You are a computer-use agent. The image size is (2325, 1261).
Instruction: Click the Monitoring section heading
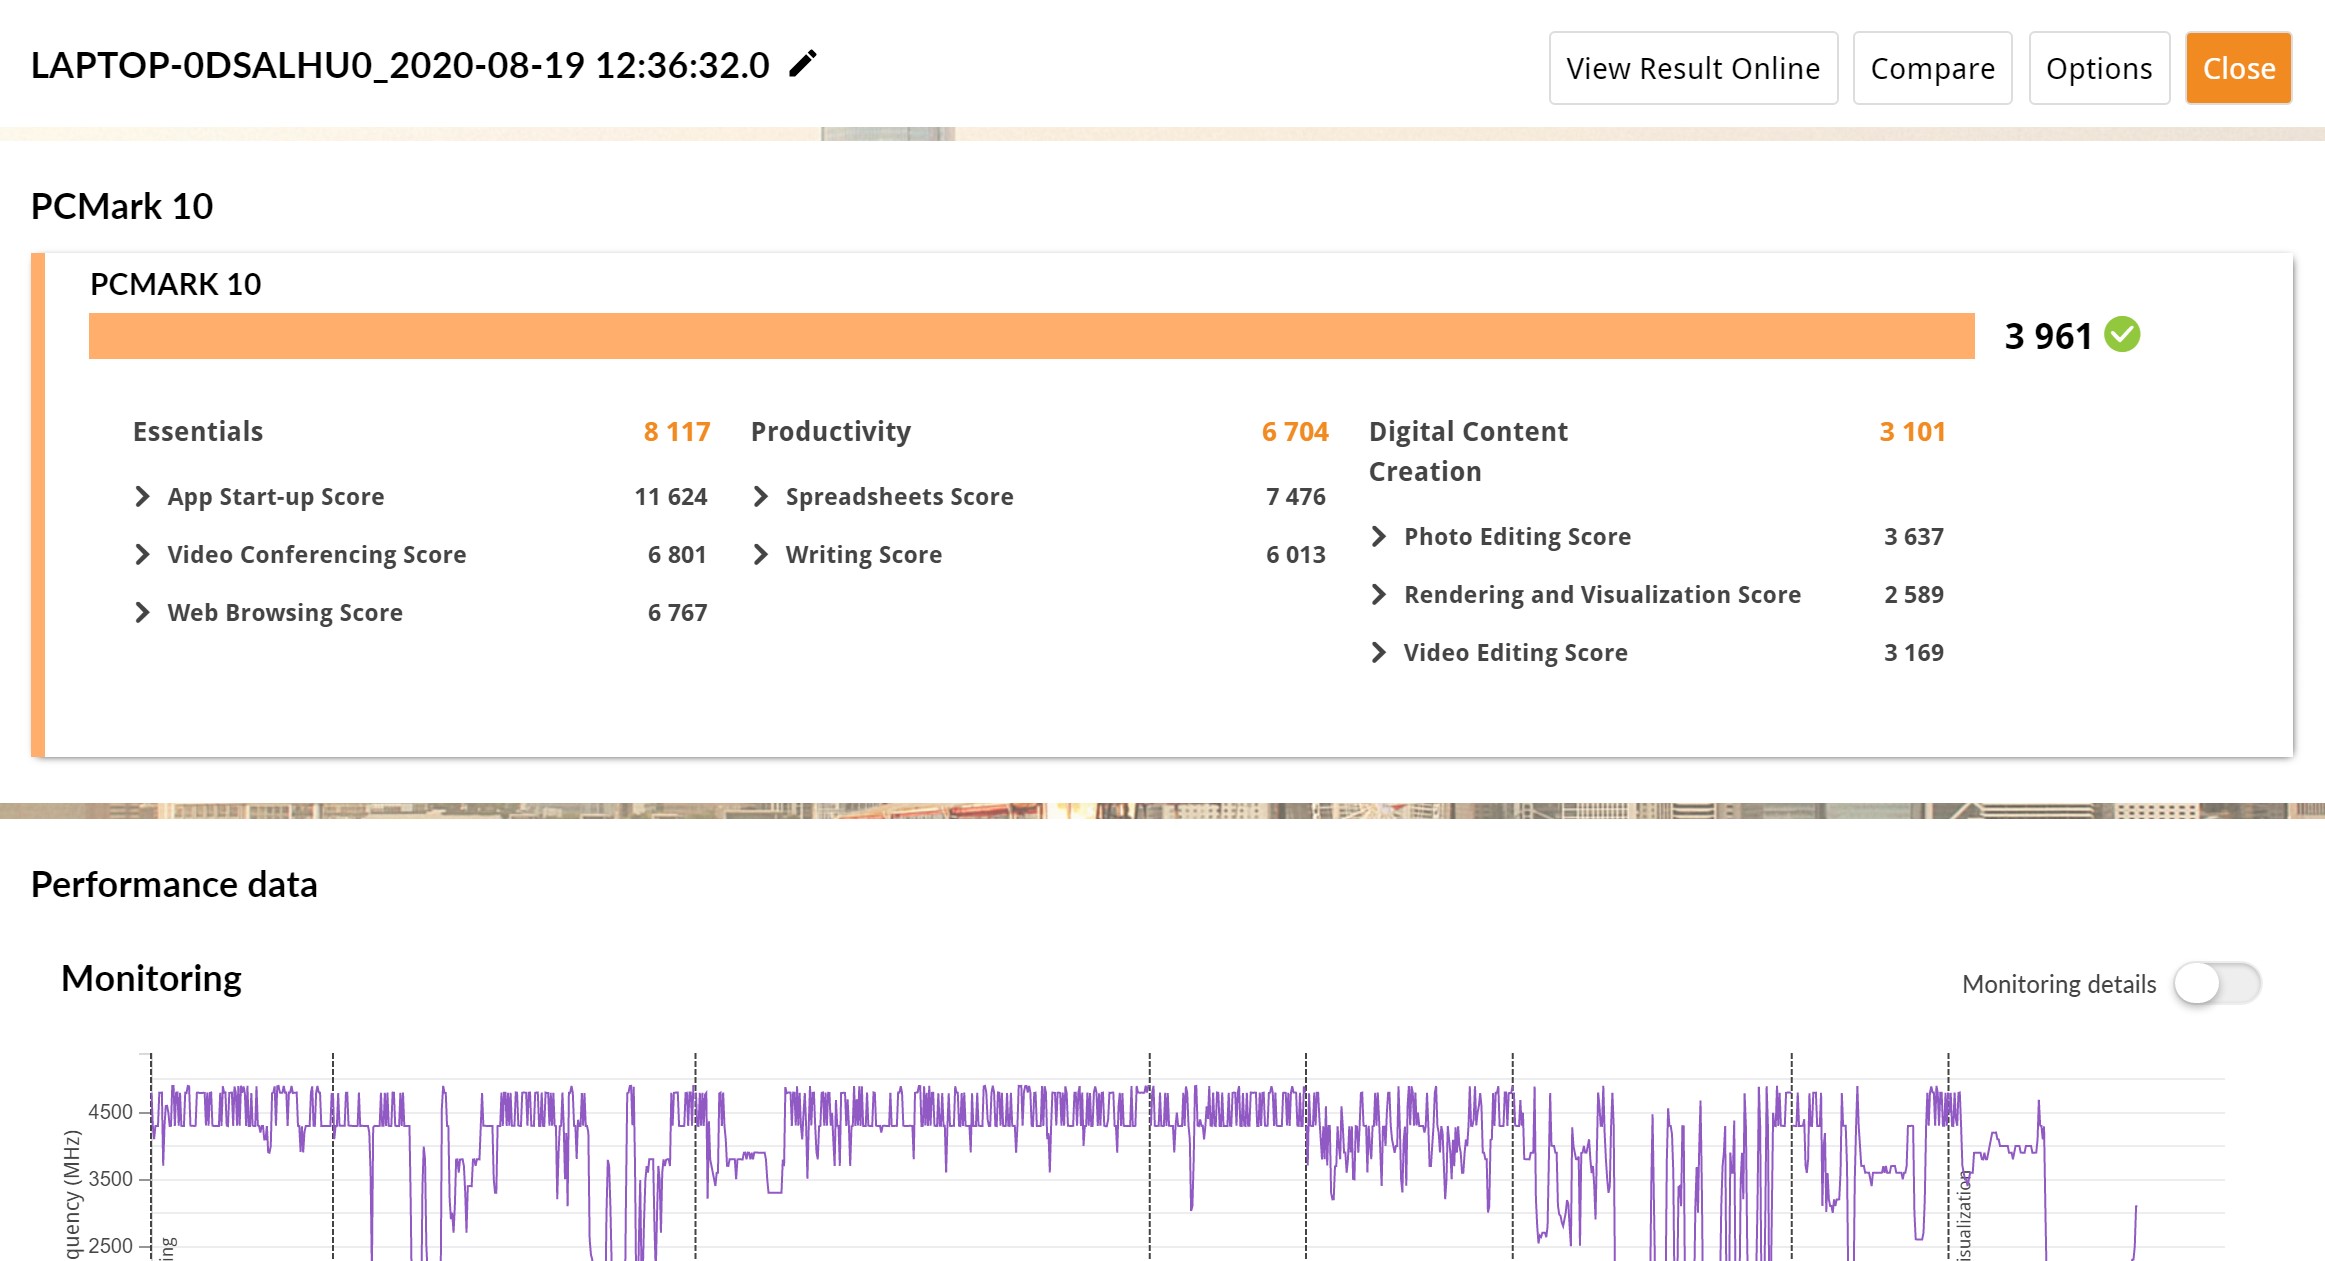point(151,978)
